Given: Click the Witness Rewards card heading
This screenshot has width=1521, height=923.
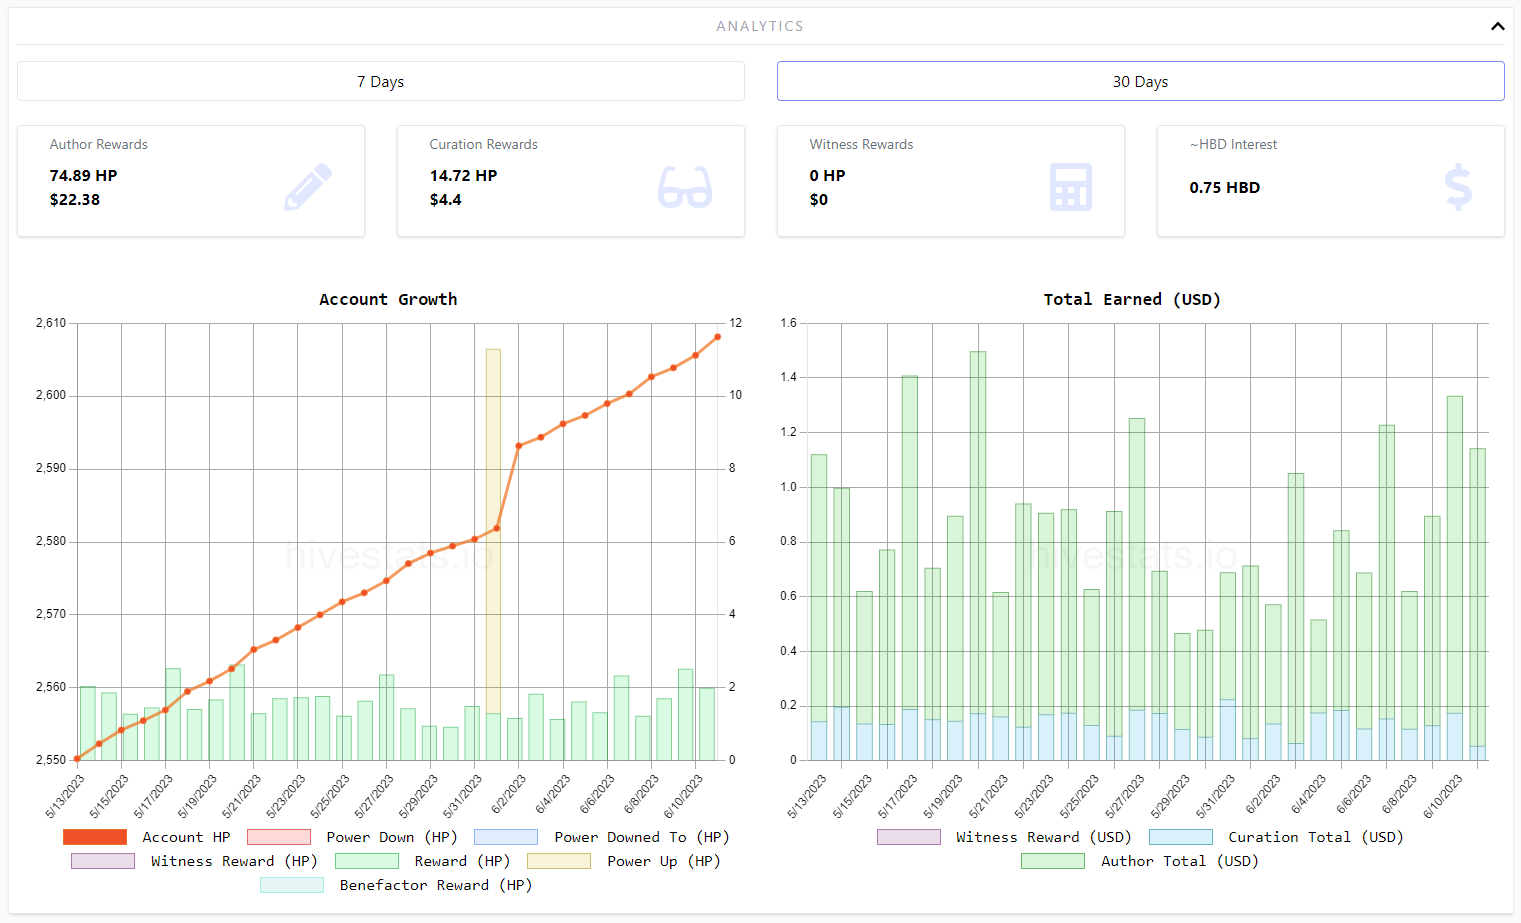Looking at the screenshot, I should coord(862,144).
